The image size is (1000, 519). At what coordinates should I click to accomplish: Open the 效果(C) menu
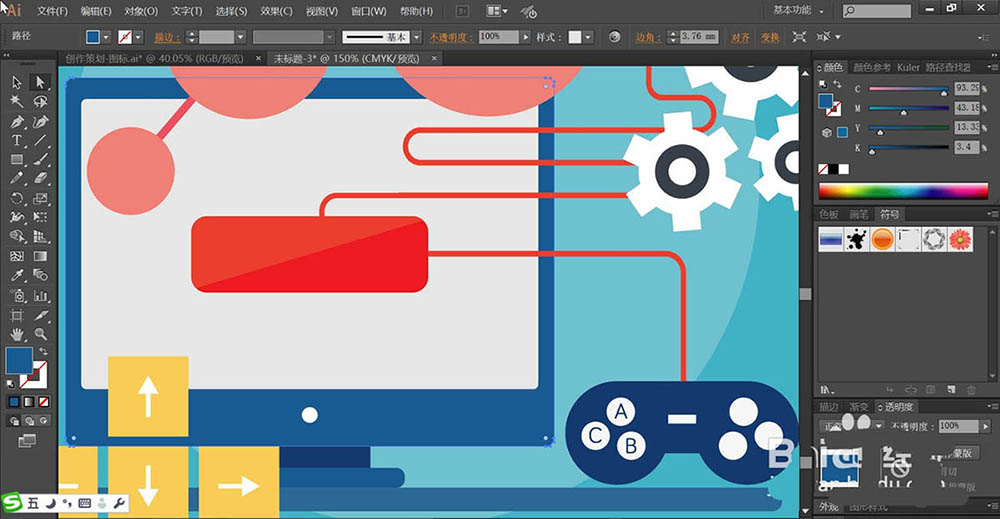[x=276, y=11]
